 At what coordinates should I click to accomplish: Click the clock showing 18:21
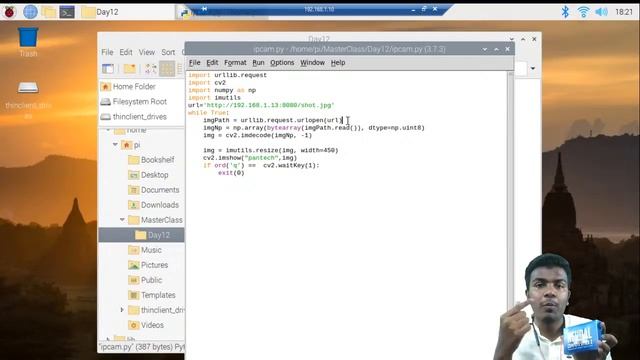point(624,12)
